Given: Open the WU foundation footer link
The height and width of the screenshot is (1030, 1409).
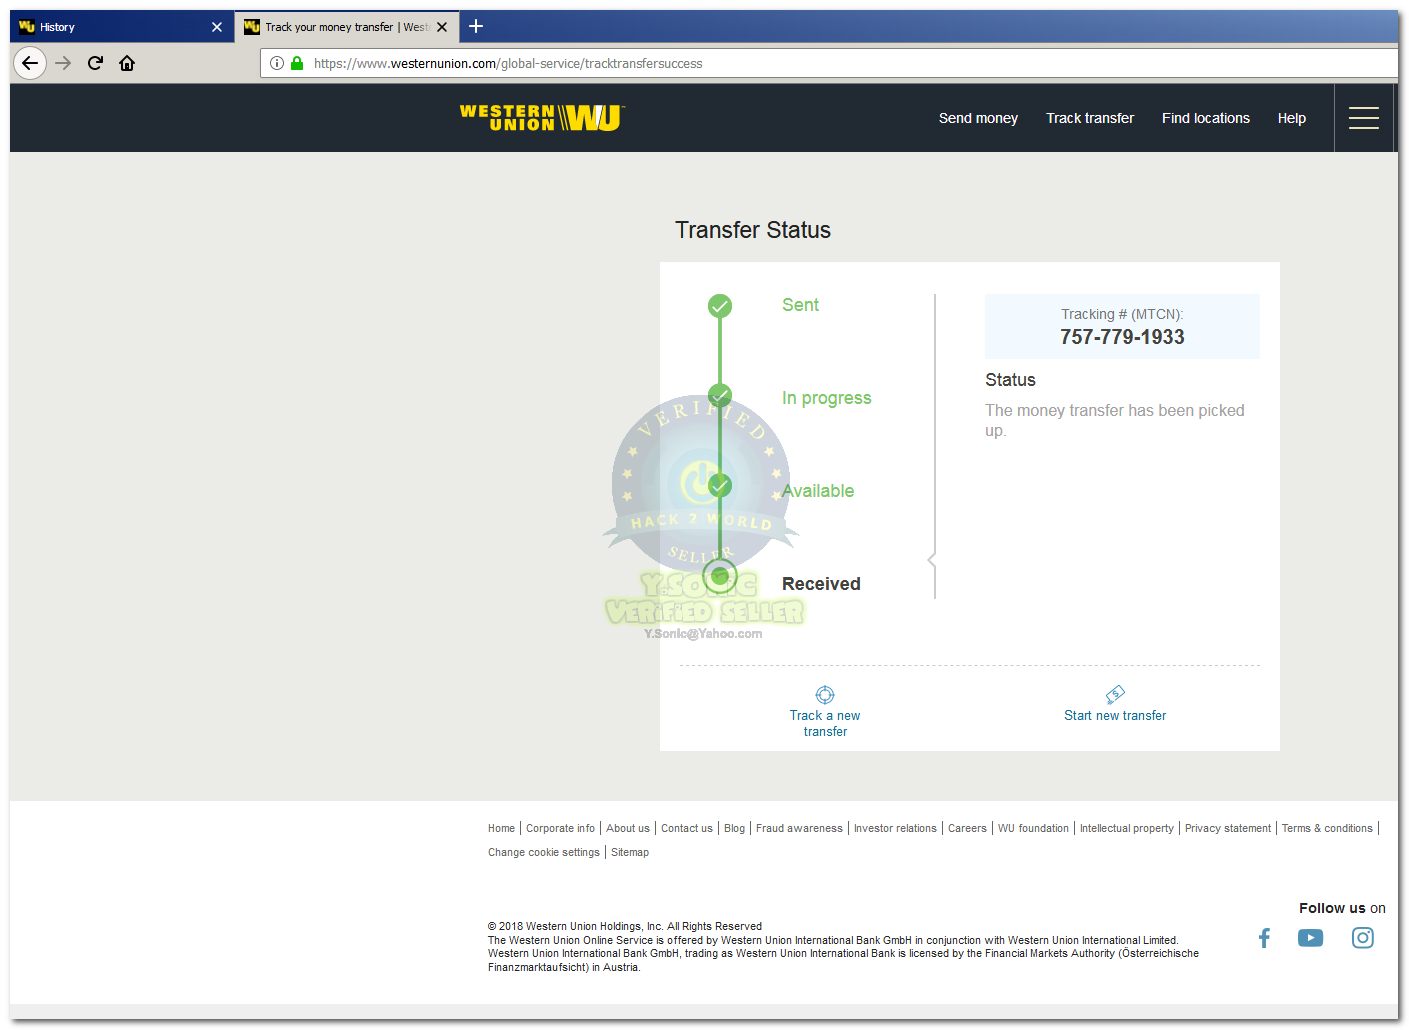Looking at the screenshot, I should coord(1033,828).
